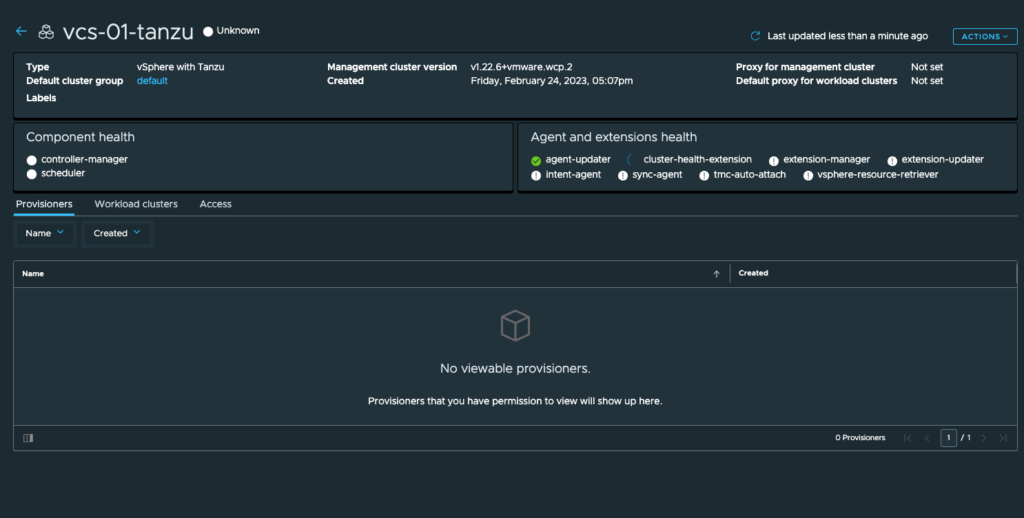Viewport: 1024px width, 518px height.
Task: Switch to the Workload clusters tab
Action: tap(136, 204)
